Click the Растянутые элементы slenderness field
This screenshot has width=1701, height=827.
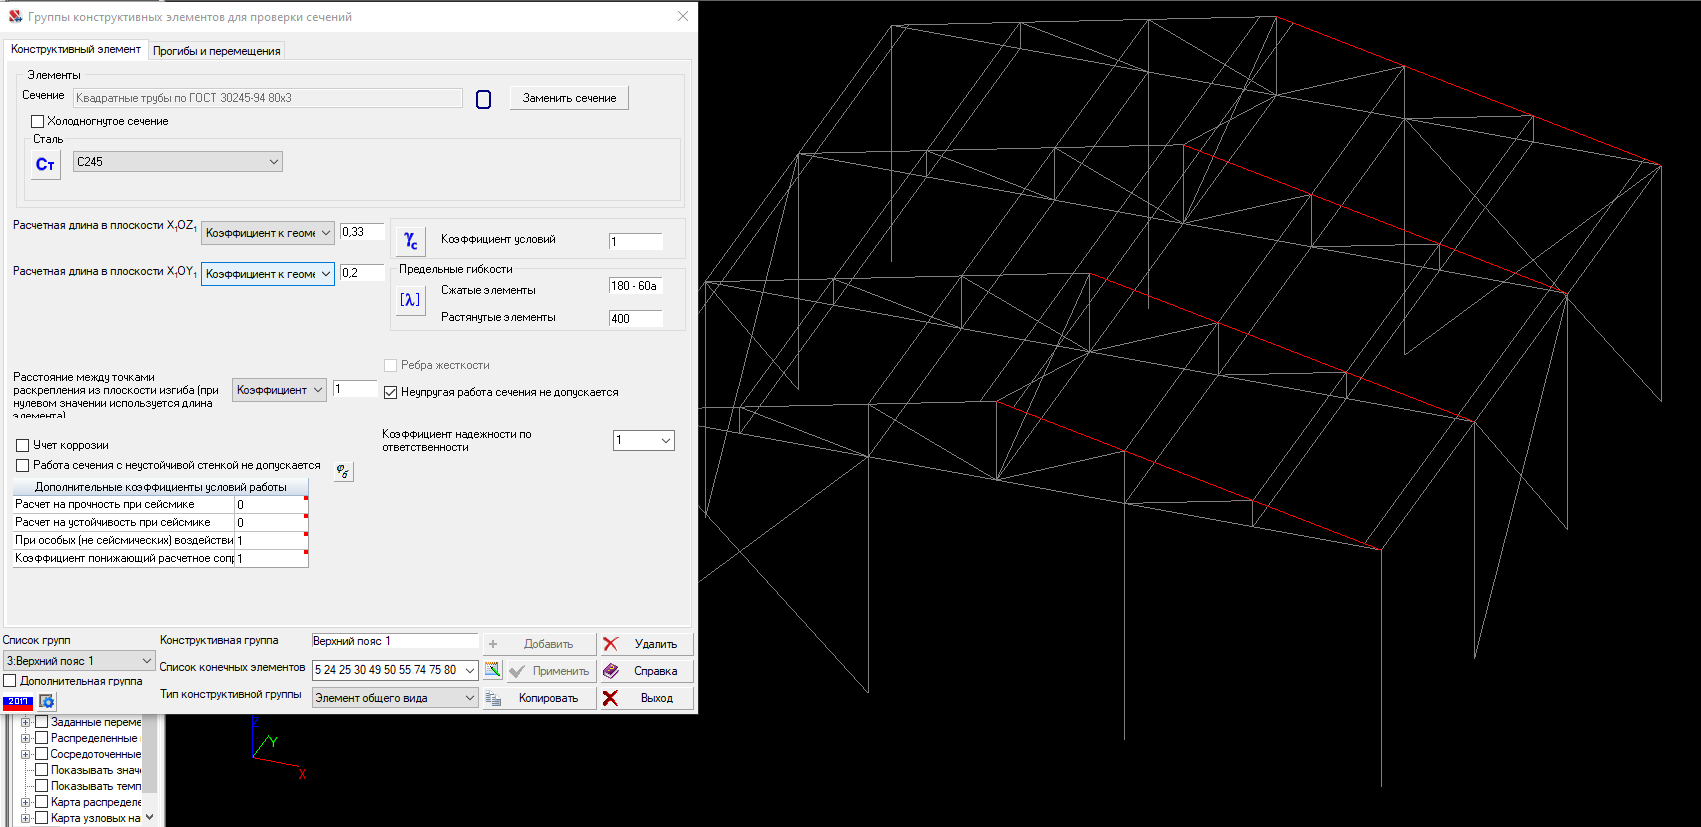(636, 319)
